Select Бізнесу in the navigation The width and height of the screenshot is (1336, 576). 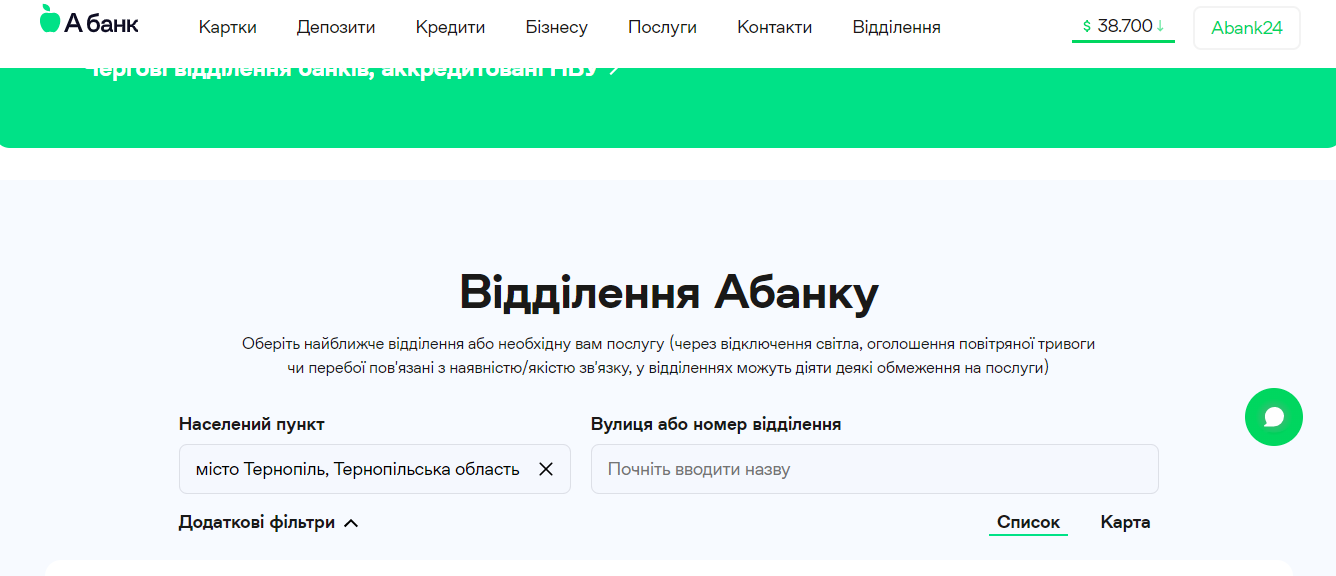[556, 27]
